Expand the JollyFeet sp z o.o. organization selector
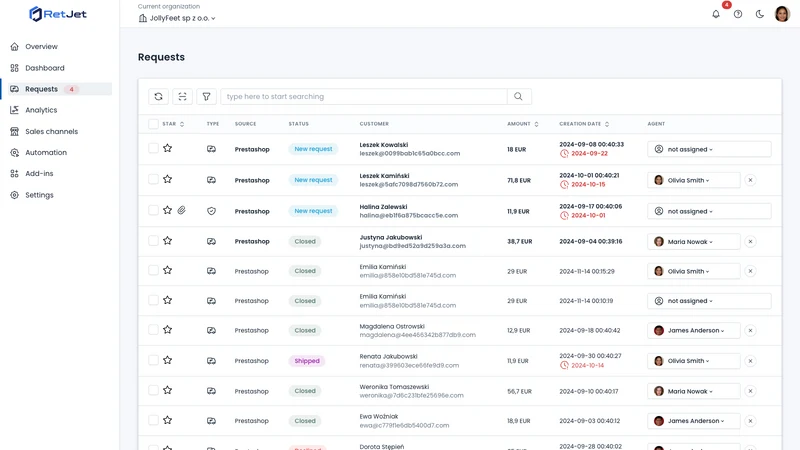 [x=177, y=18]
